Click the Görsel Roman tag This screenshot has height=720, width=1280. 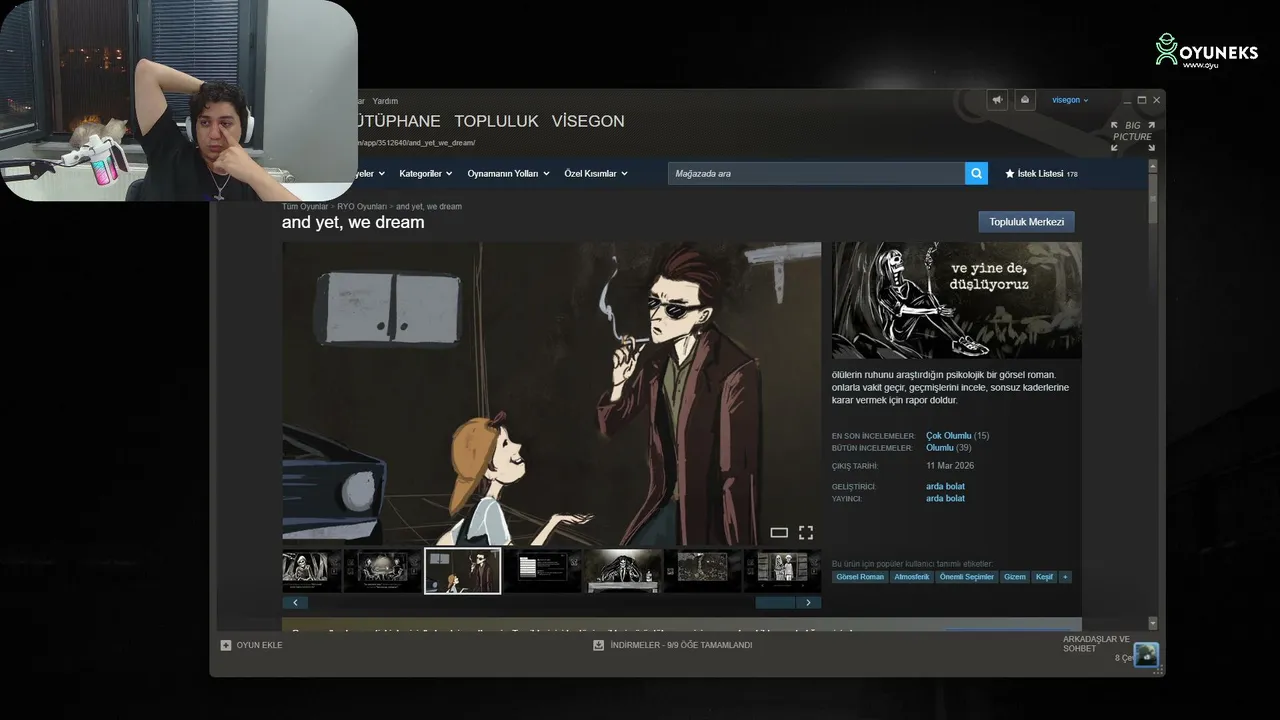point(860,577)
